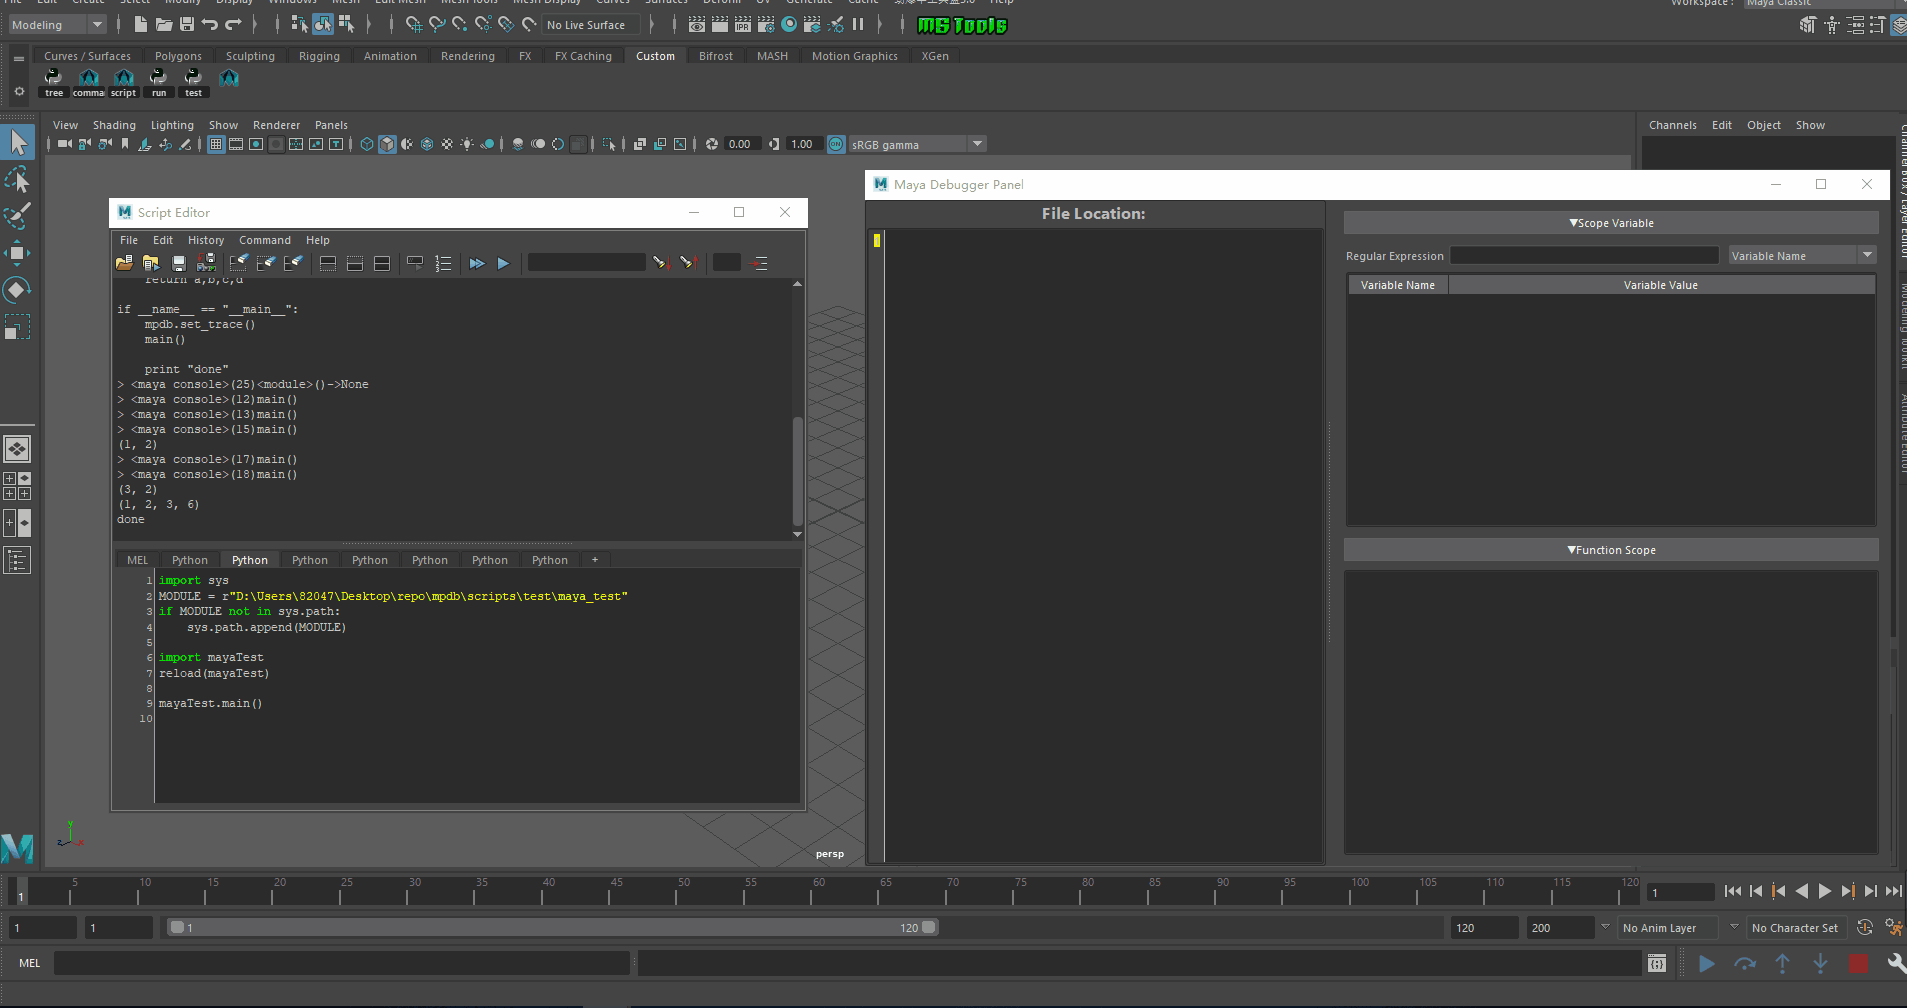Click New Scene icon in status line
The height and width of the screenshot is (1008, 1907).
pyautogui.click(x=140, y=24)
